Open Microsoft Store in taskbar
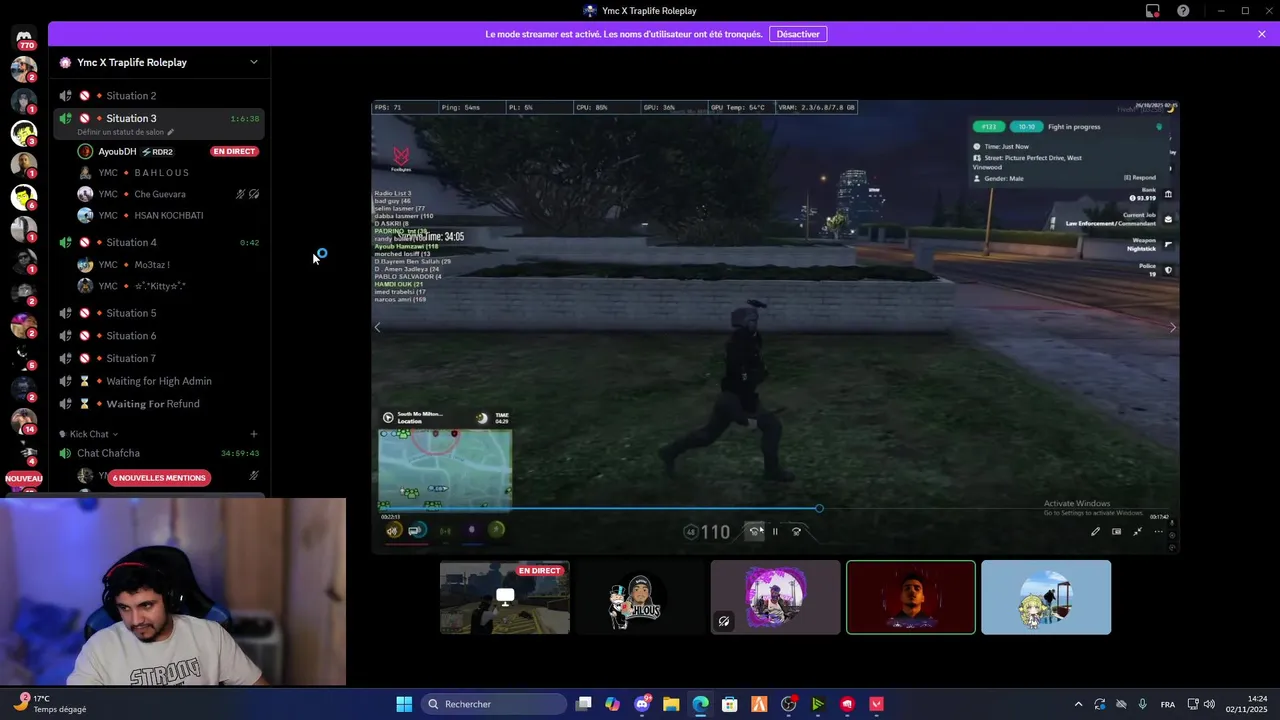 730,704
